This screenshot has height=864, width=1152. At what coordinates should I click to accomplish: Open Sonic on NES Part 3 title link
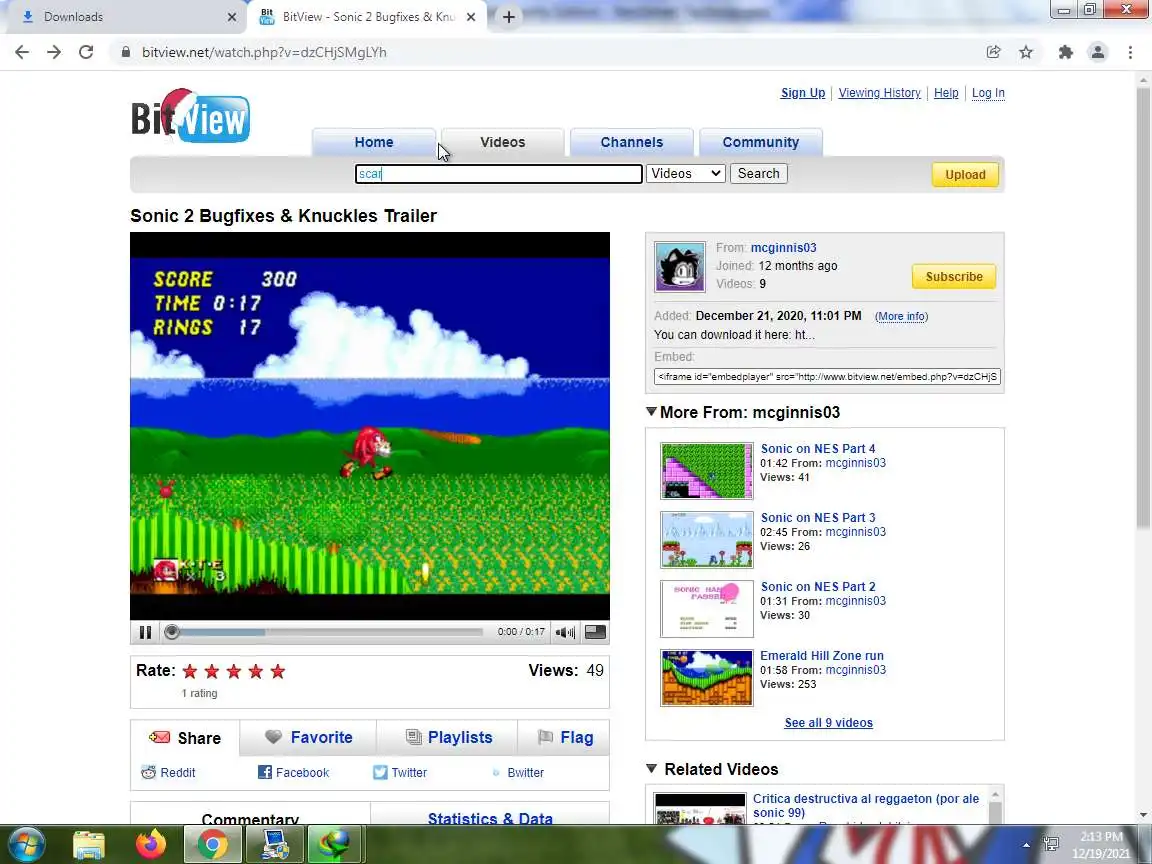click(818, 517)
